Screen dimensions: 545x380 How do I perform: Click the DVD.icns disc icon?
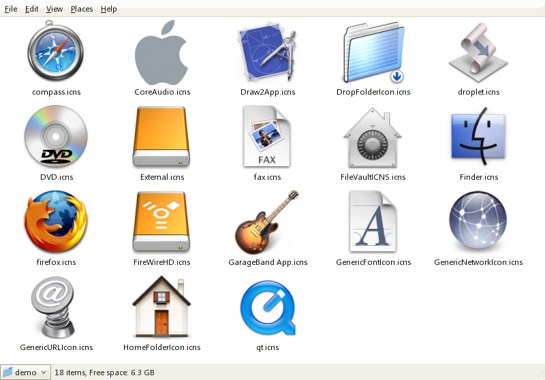(x=56, y=137)
